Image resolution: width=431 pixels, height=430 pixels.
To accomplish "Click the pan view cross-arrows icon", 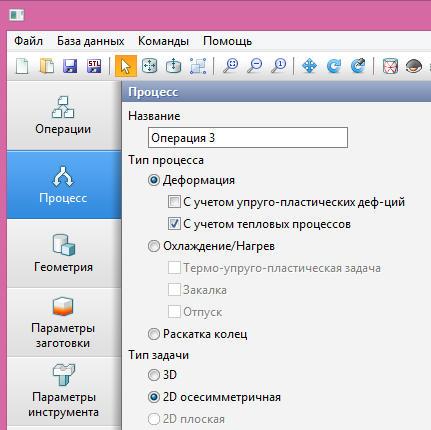I will click(309, 66).
